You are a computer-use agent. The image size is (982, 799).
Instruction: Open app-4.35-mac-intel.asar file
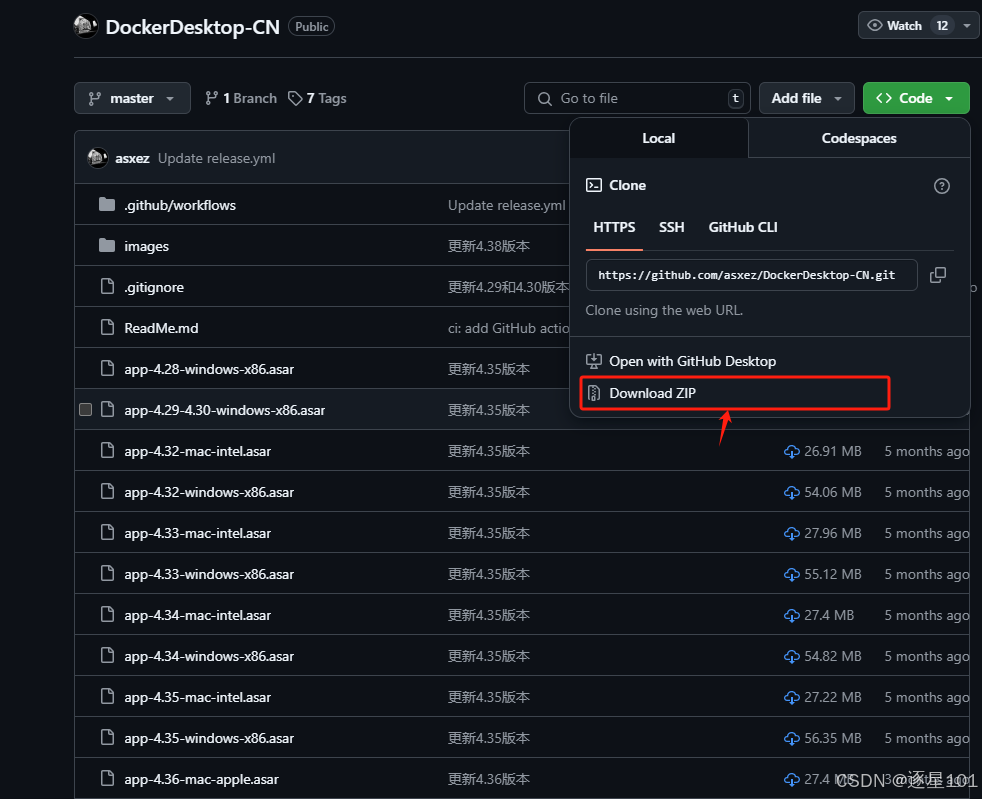197,698
